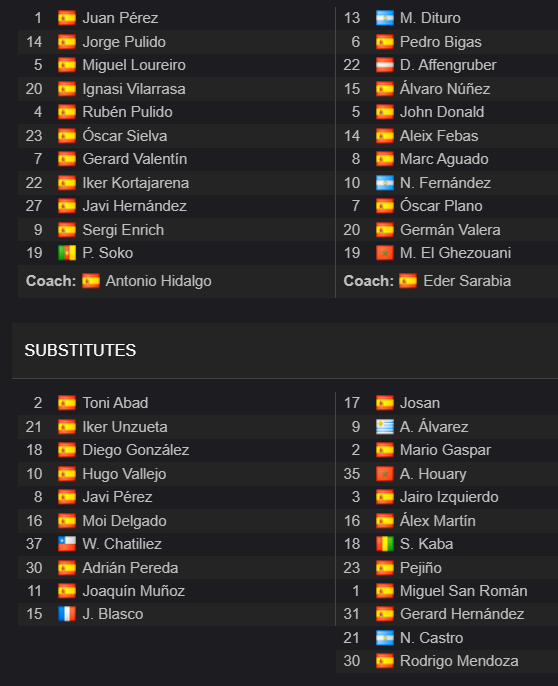The width and height of the screenshot is (558, 686).
Task: Click Spain flag beside coach Antonio Hidalgo
Action: 91,281
